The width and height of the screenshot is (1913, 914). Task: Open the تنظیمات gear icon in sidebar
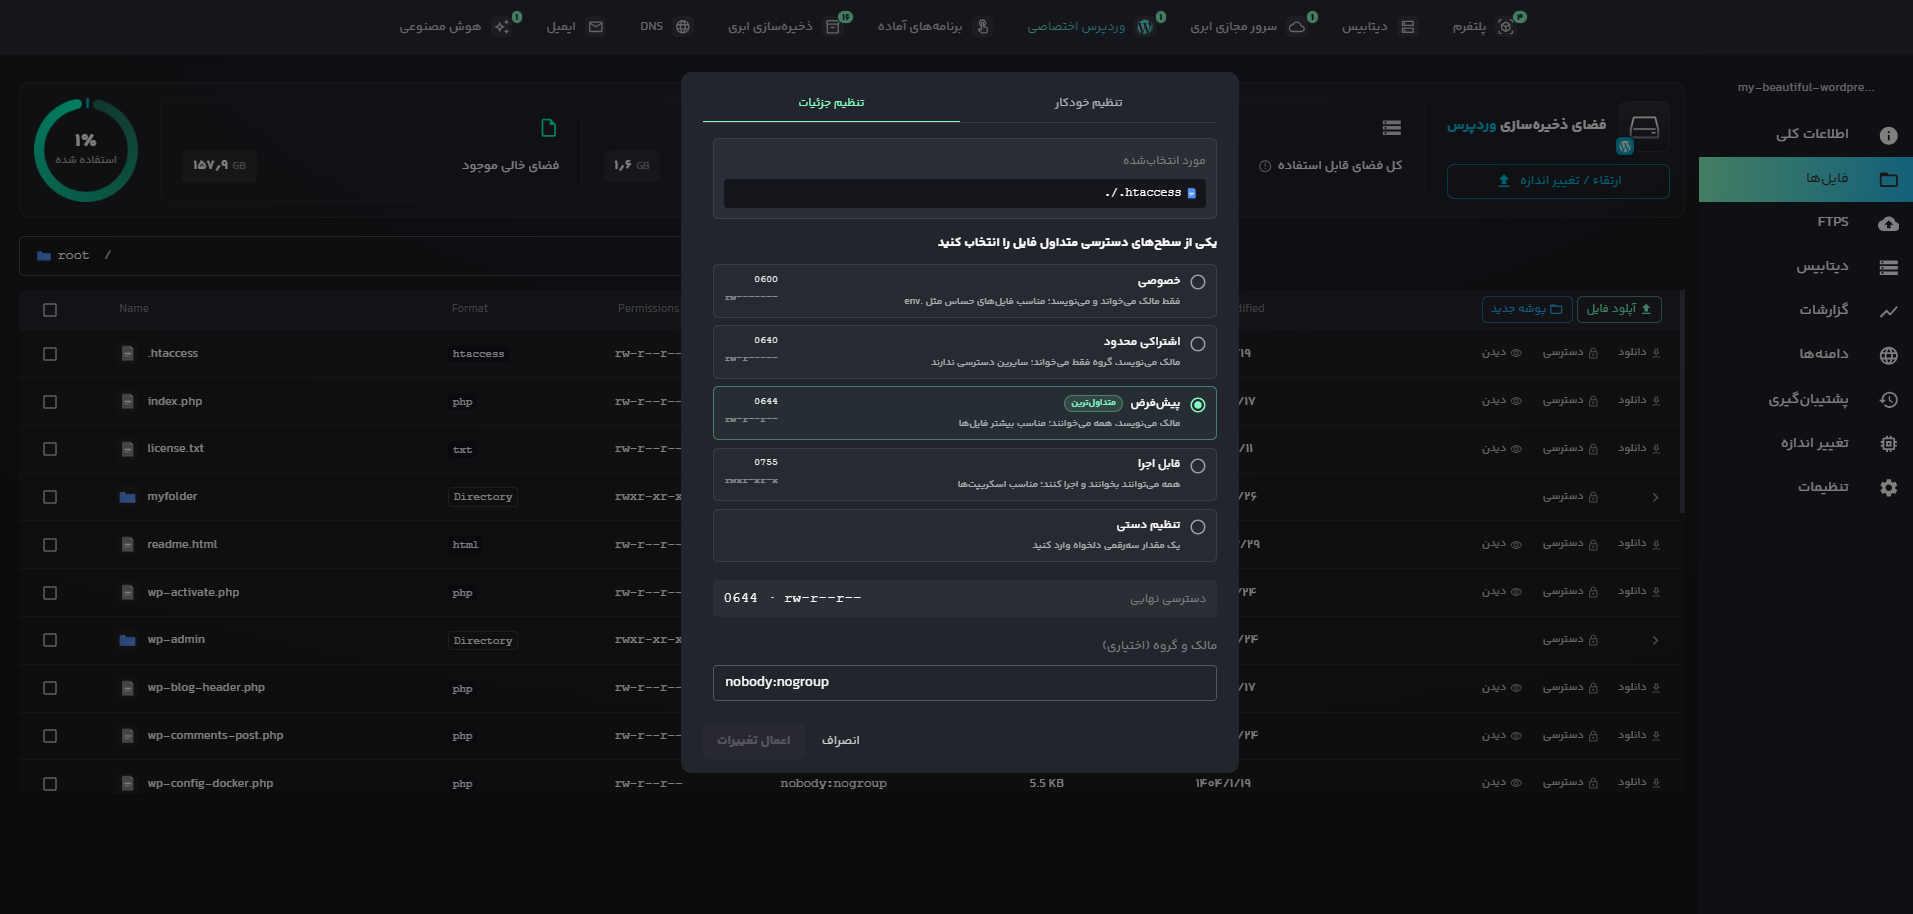pyautogui.click(x=1888, y=487)
